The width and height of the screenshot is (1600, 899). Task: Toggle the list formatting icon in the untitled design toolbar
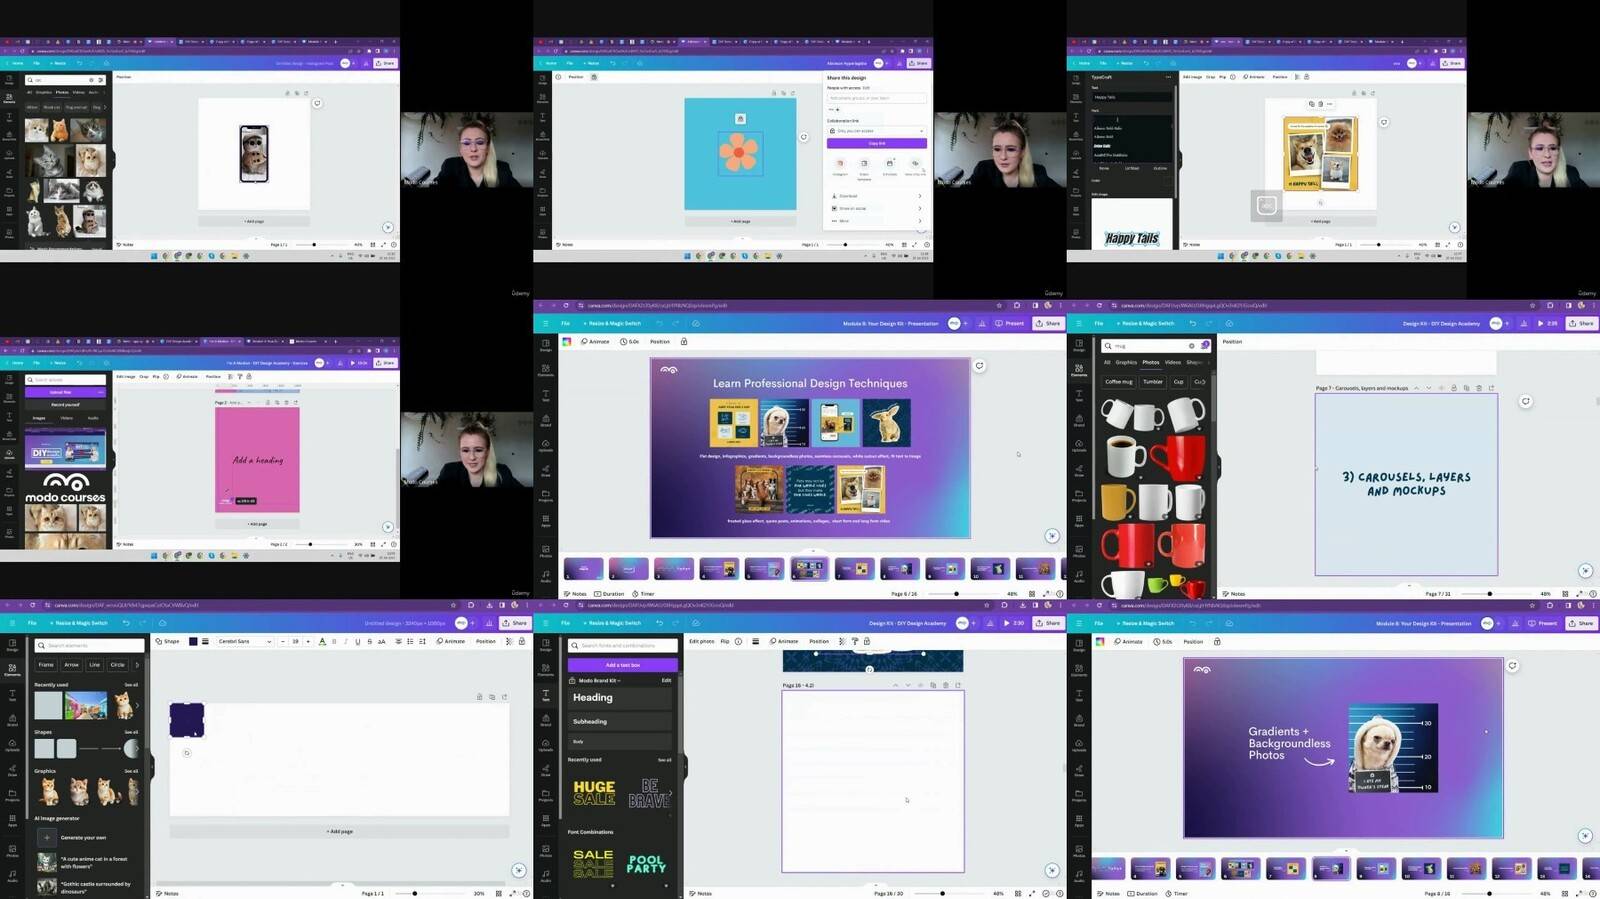tap(410, 641)
